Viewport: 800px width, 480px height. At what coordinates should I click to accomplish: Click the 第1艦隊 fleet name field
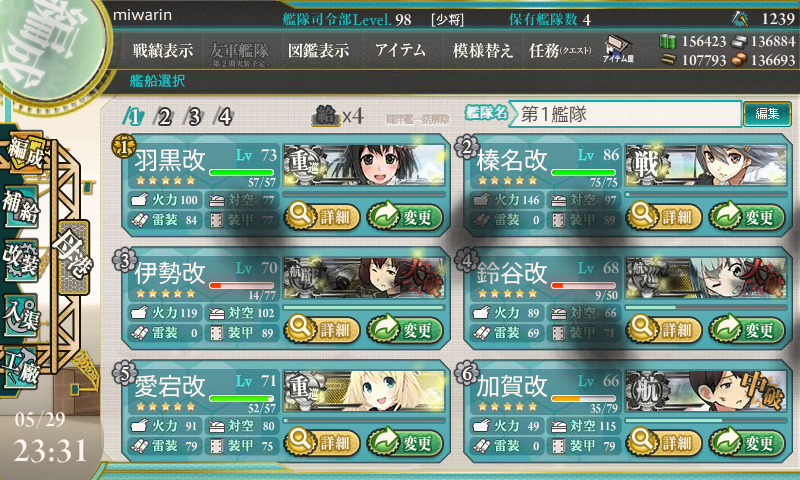pos(625,114)
